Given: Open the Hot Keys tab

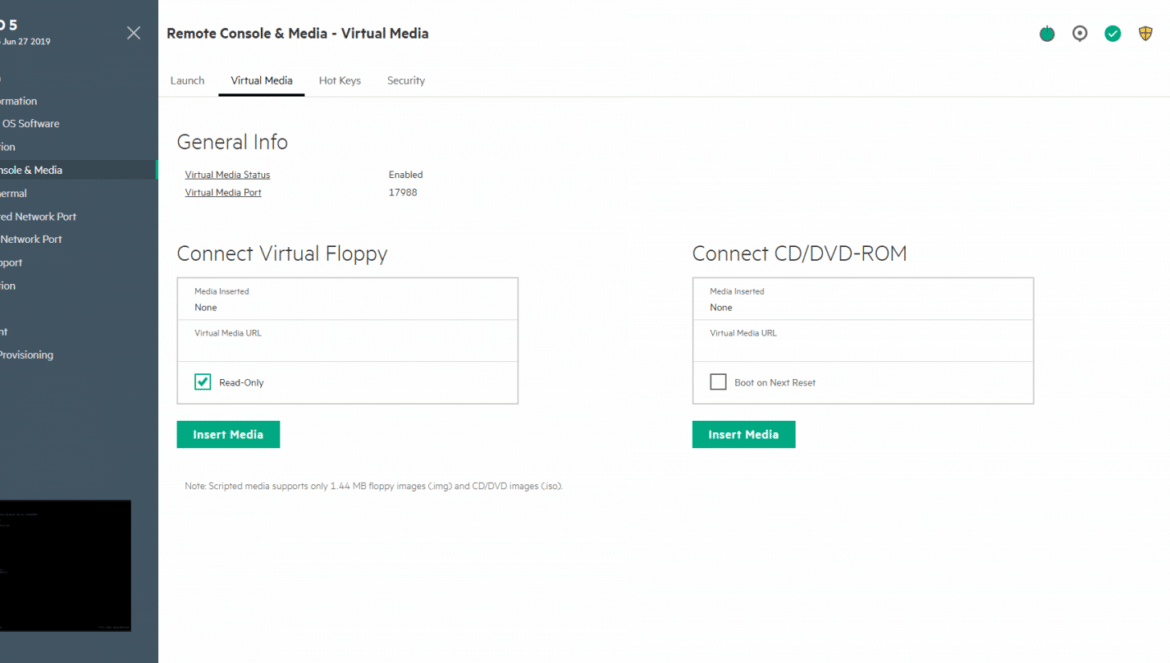Looking at the screenshot, I should click(340, 81).
